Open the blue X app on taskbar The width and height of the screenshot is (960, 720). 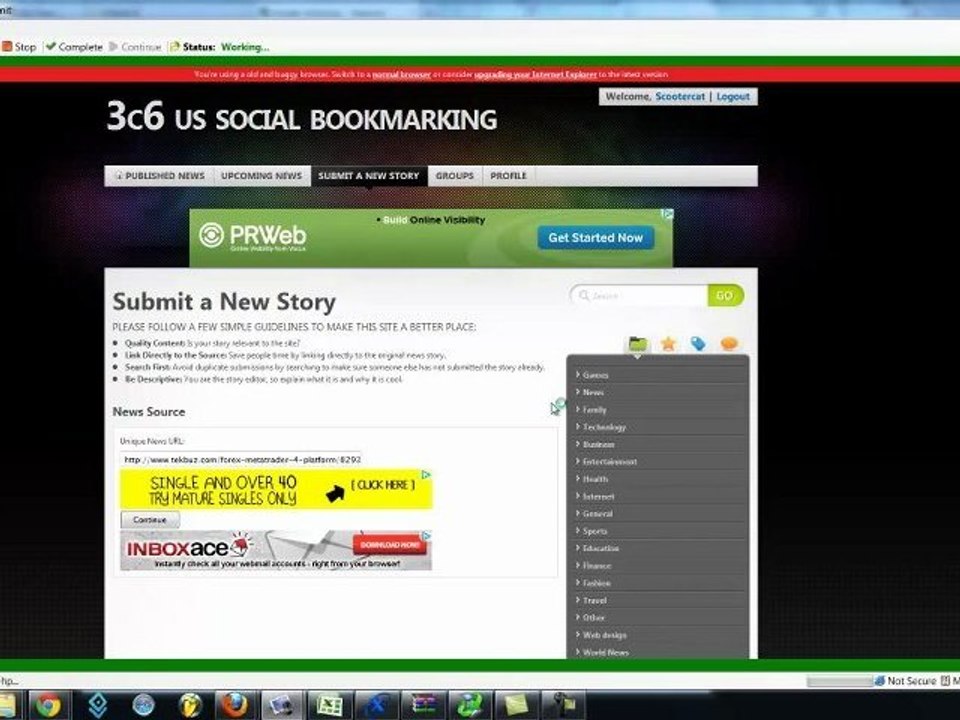pos(377,705)
